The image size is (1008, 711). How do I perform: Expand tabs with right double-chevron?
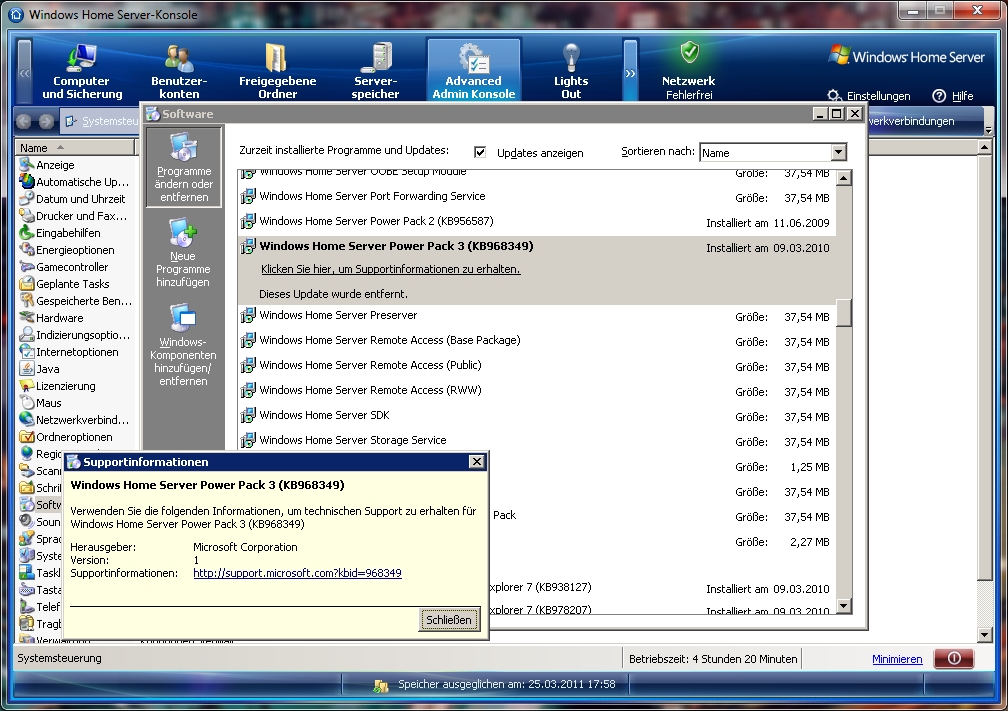point(630,73)
